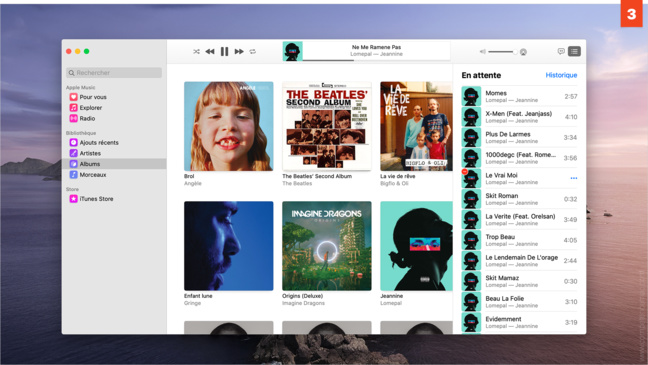This screenshot has width=648, height=365.
Task: Click the Albums sidebar icon
Action: pos(73,164)
